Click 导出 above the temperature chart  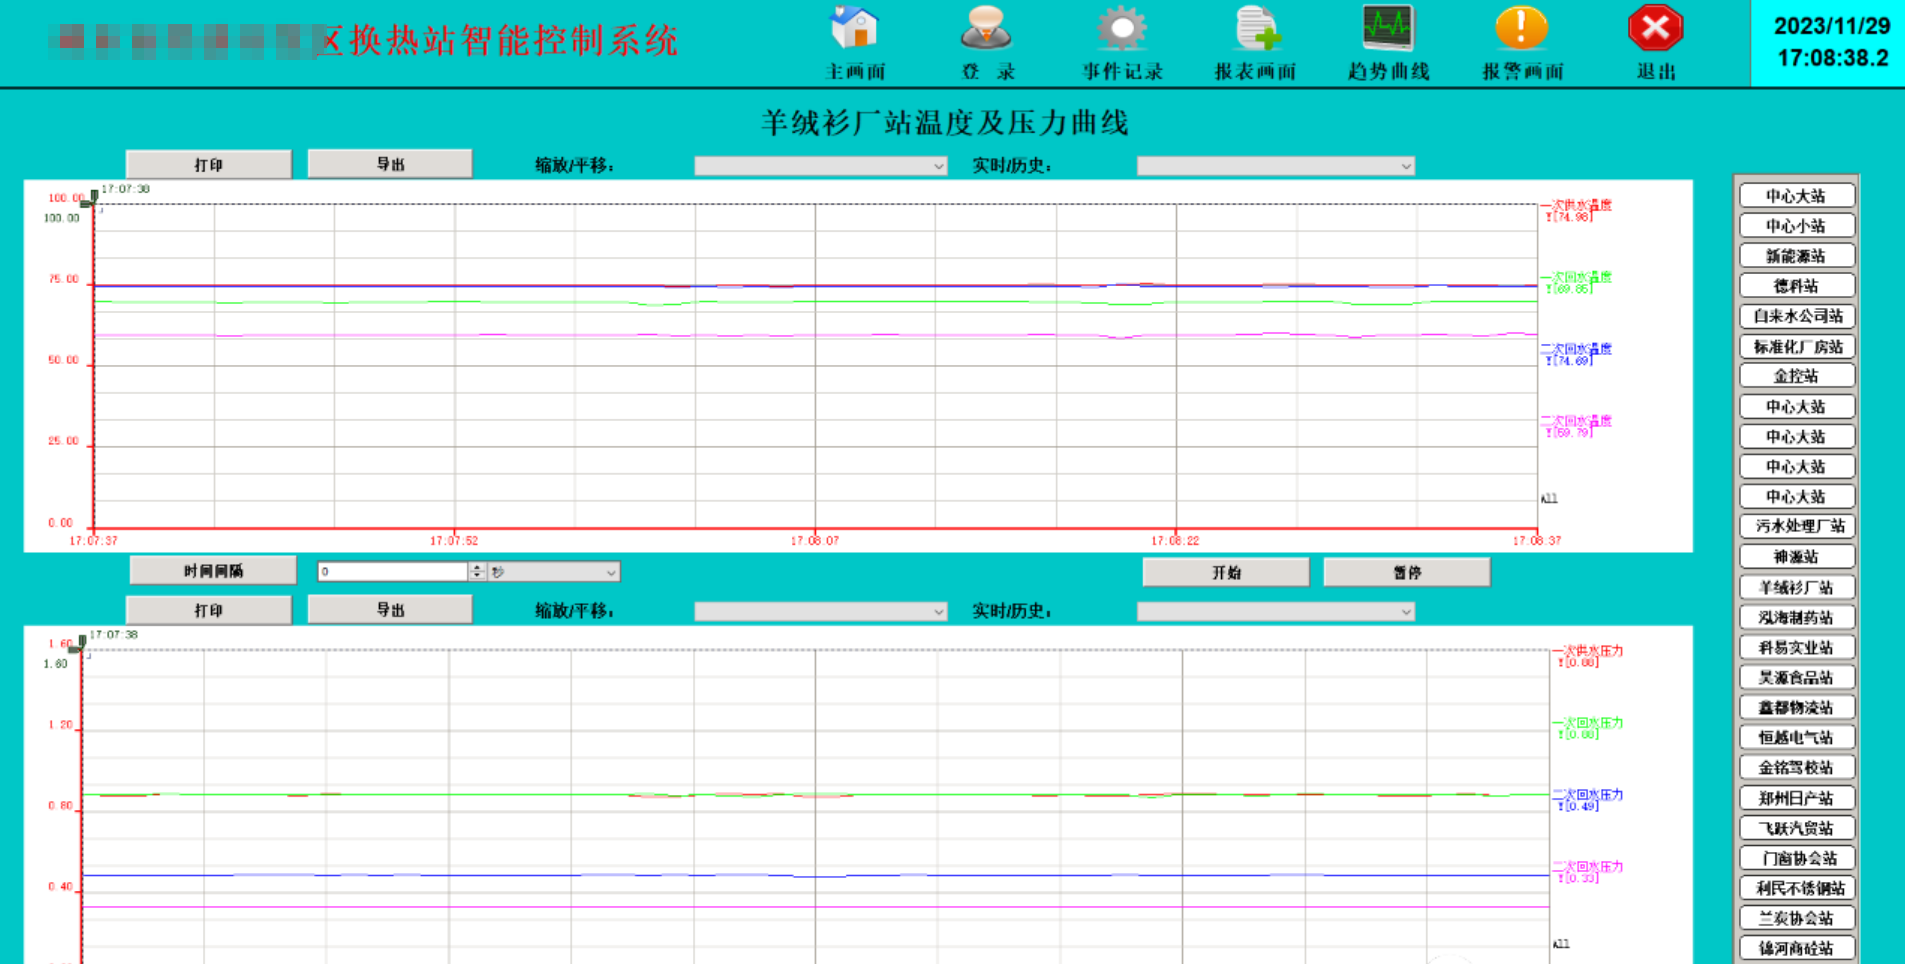point(389,164)
